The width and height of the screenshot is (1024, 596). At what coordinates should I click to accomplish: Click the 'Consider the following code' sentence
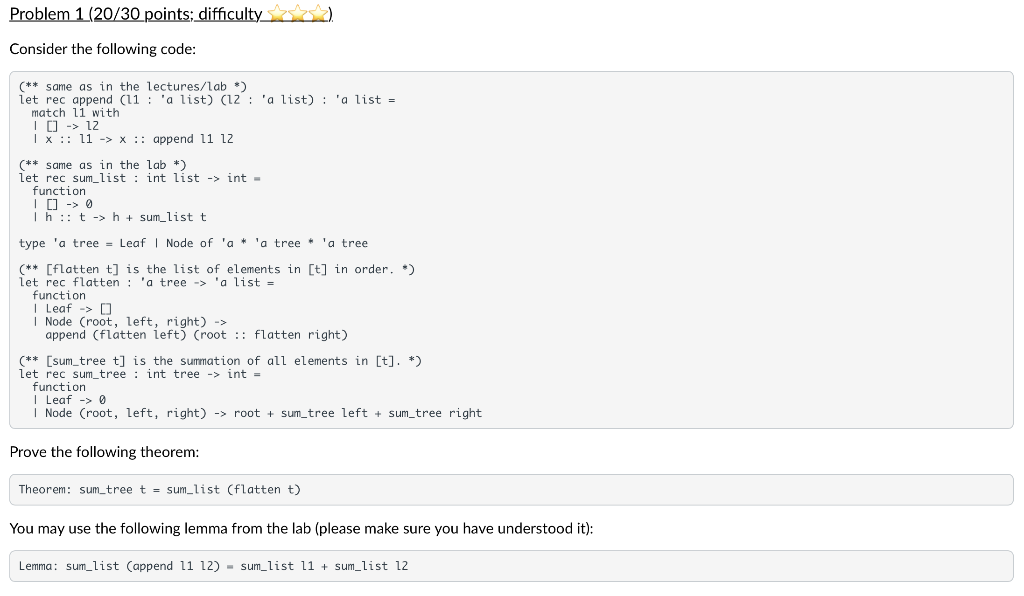103,49
